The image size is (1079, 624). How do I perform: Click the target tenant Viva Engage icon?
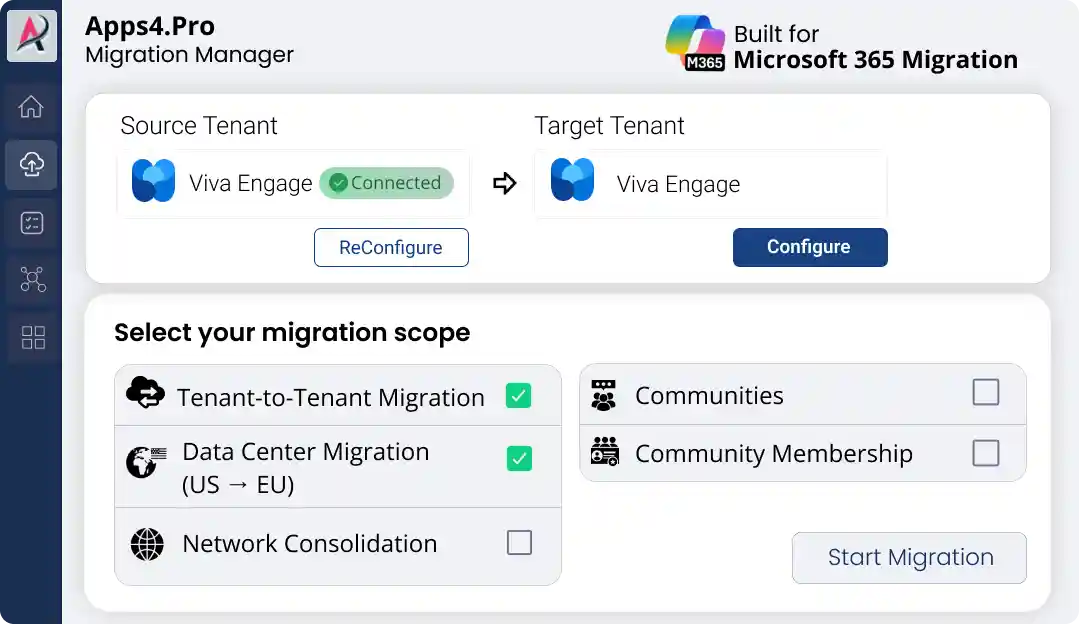[x=573, y=180]
